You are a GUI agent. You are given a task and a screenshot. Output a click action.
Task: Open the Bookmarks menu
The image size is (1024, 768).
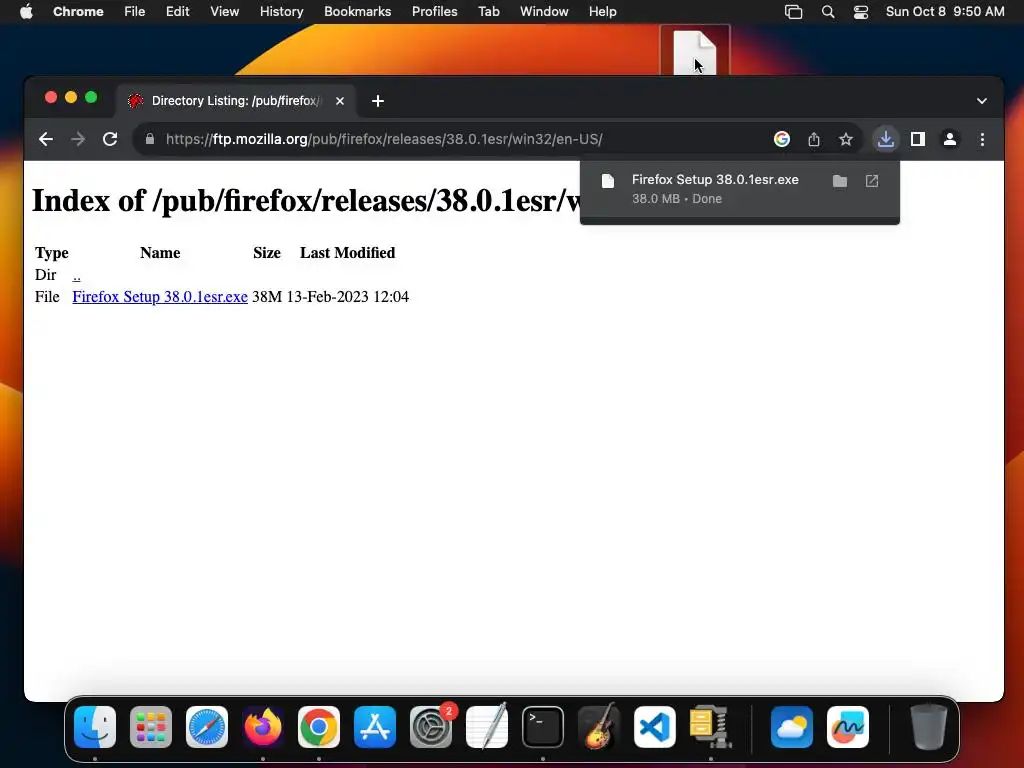[357, 12]
